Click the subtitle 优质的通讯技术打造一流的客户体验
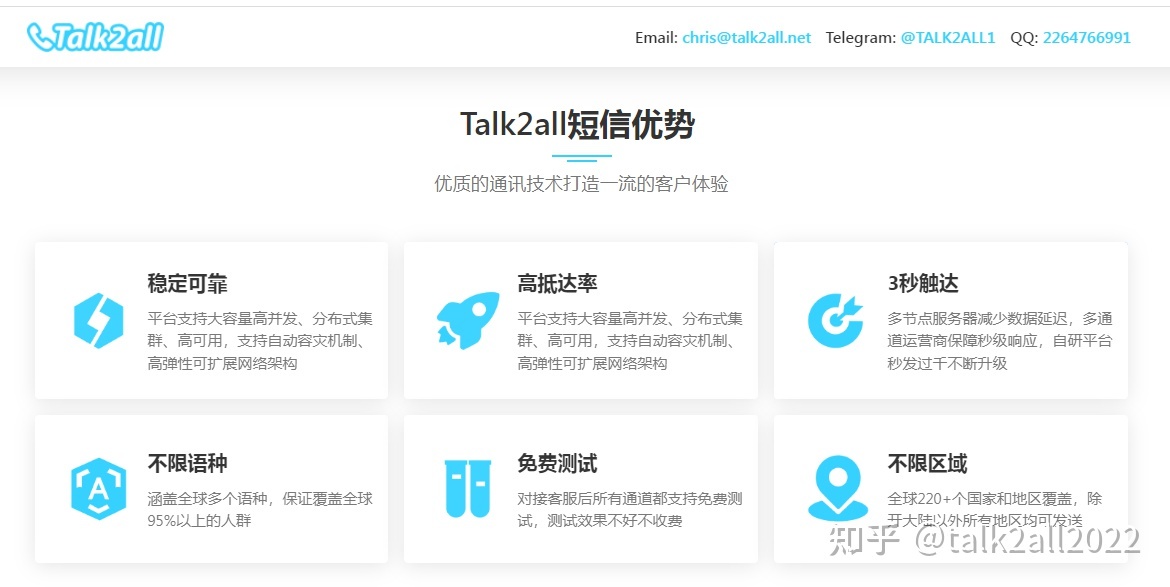 point(581,183)
